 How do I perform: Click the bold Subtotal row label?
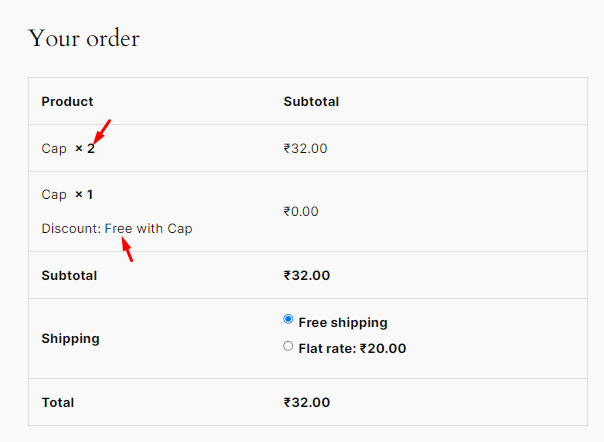[69, 276]
